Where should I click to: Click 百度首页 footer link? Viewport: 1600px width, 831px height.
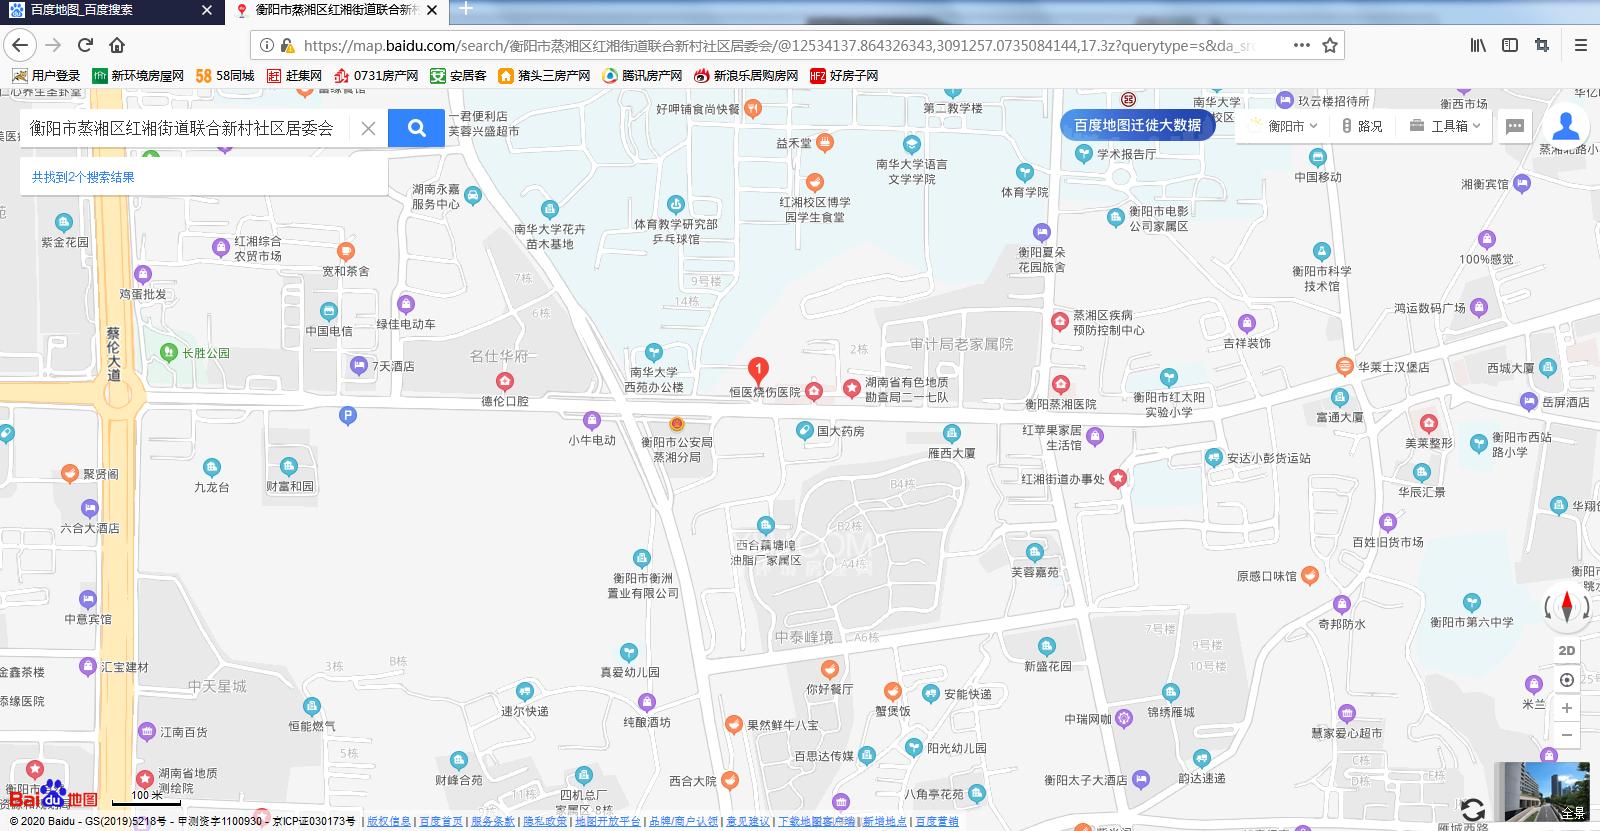click(441, 821)
